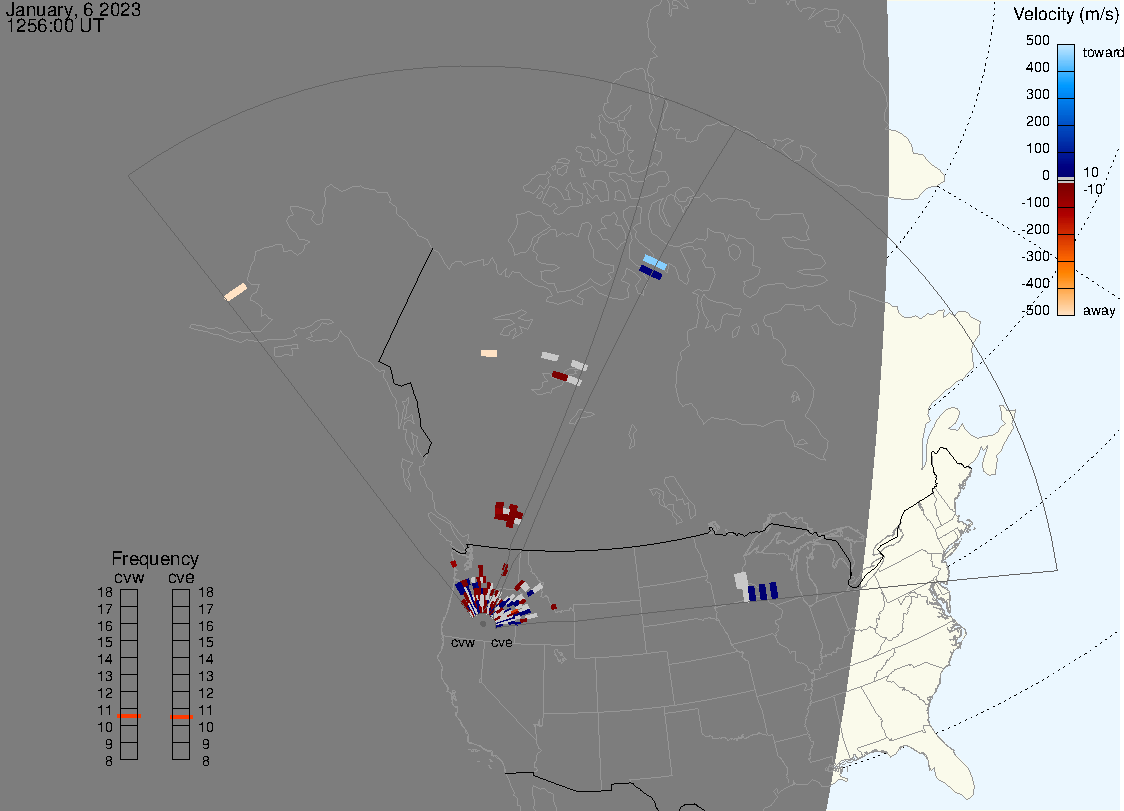This screenshot has height=811, width=1124.
Task: Pick the dark red 0 to -100 velocity swatch
Action: [x=1066, y=195]
